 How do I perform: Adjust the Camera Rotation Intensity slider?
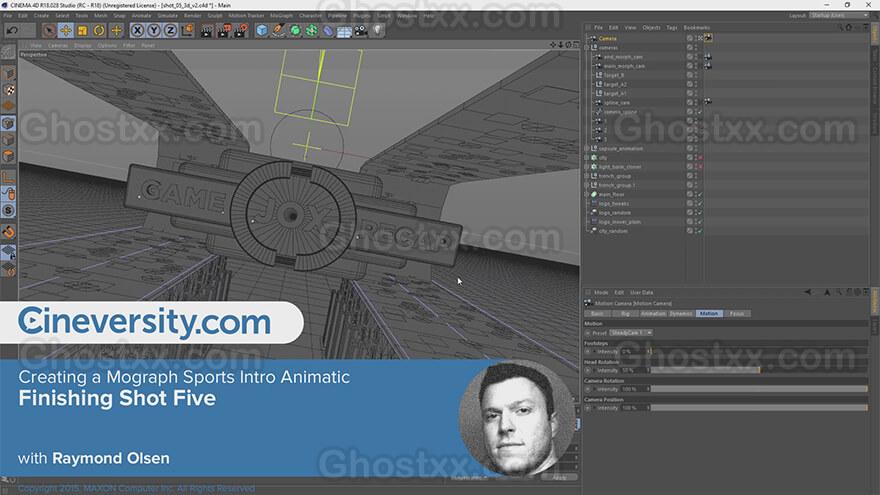click(759, 389)
